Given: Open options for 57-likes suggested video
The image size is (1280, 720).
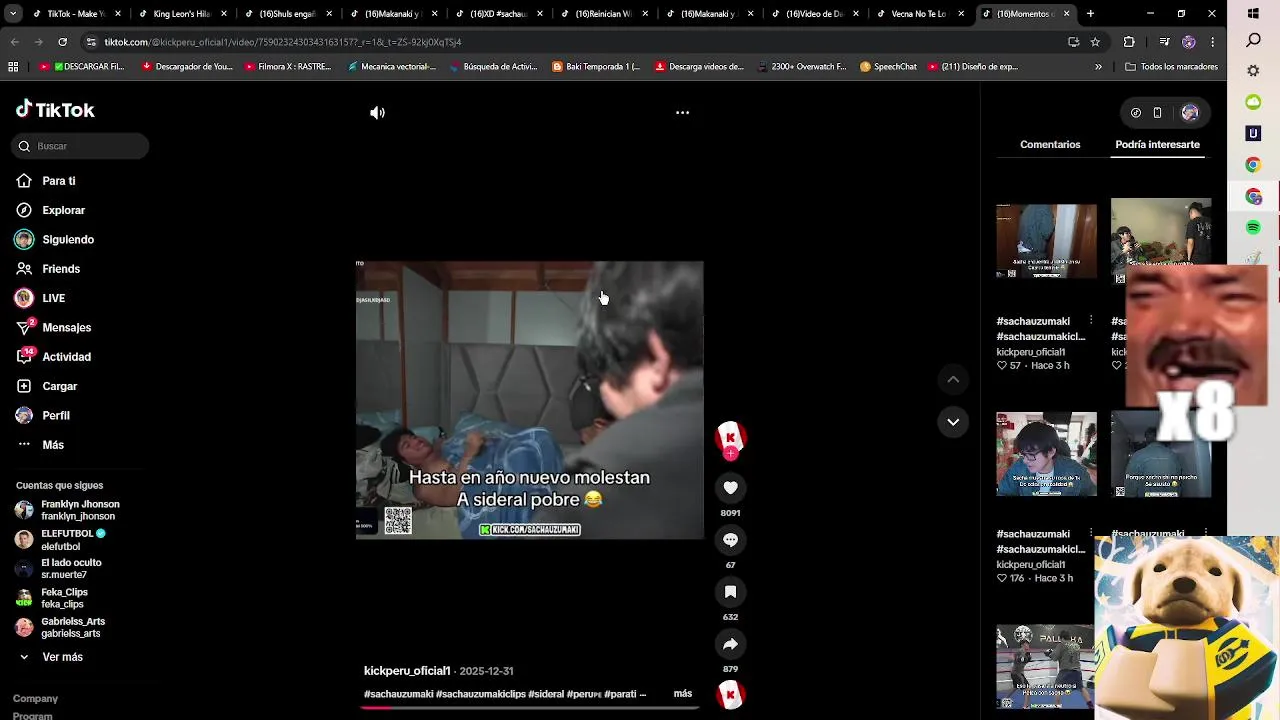Looking at the screenshot, I should [x=1091, y=321].
